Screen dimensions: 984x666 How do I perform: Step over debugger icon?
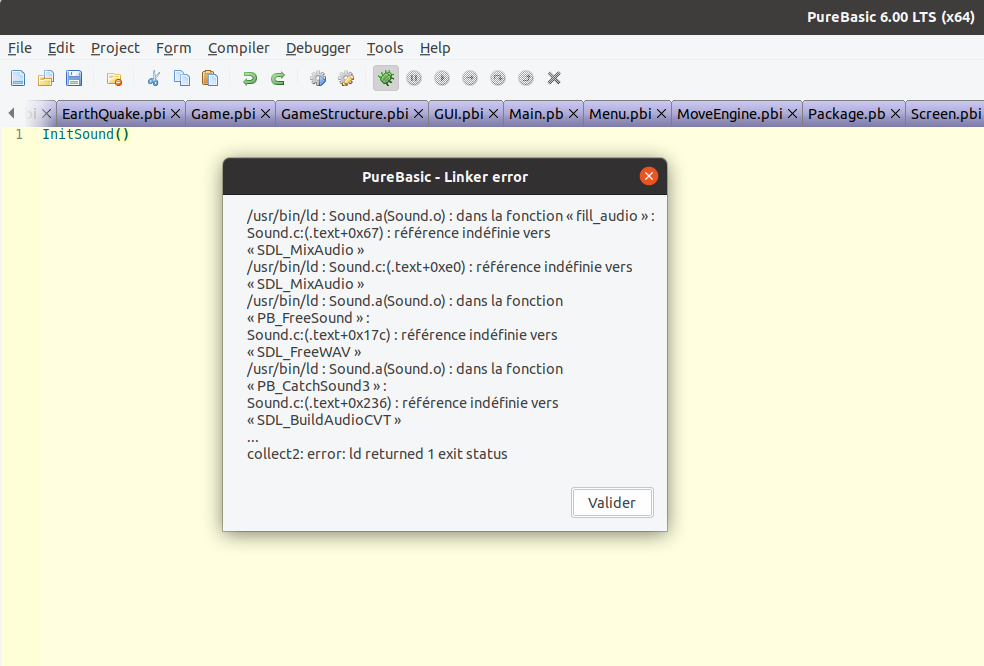pyautogui.click(x=498, y=78)
